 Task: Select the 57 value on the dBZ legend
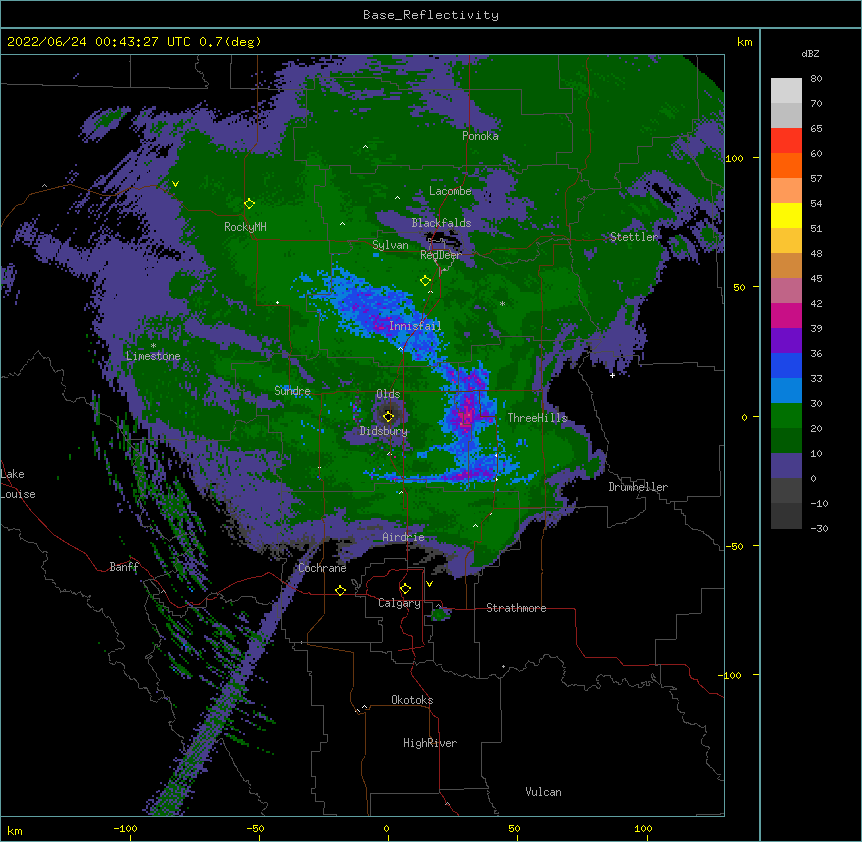point(816,179)
